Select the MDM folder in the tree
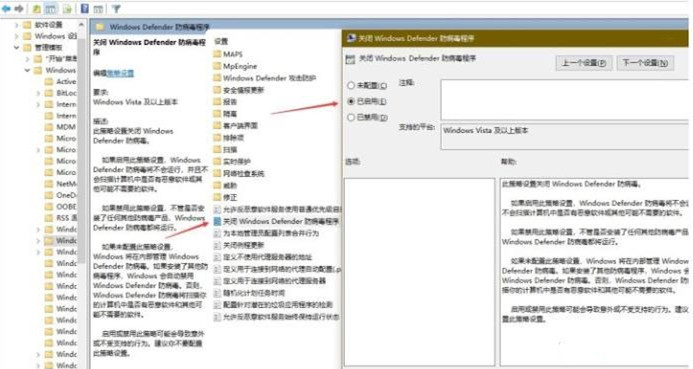This screenshot has height=369, width=693. tap(61, 127)
